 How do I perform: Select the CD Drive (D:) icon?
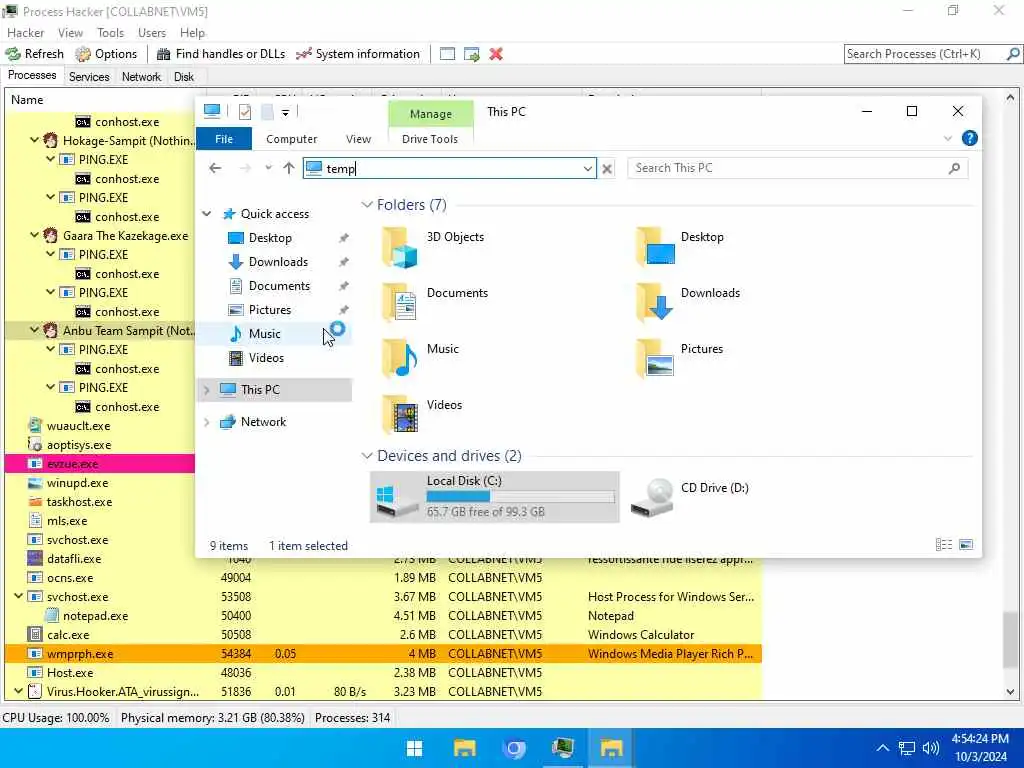click(x=652, y=498)
